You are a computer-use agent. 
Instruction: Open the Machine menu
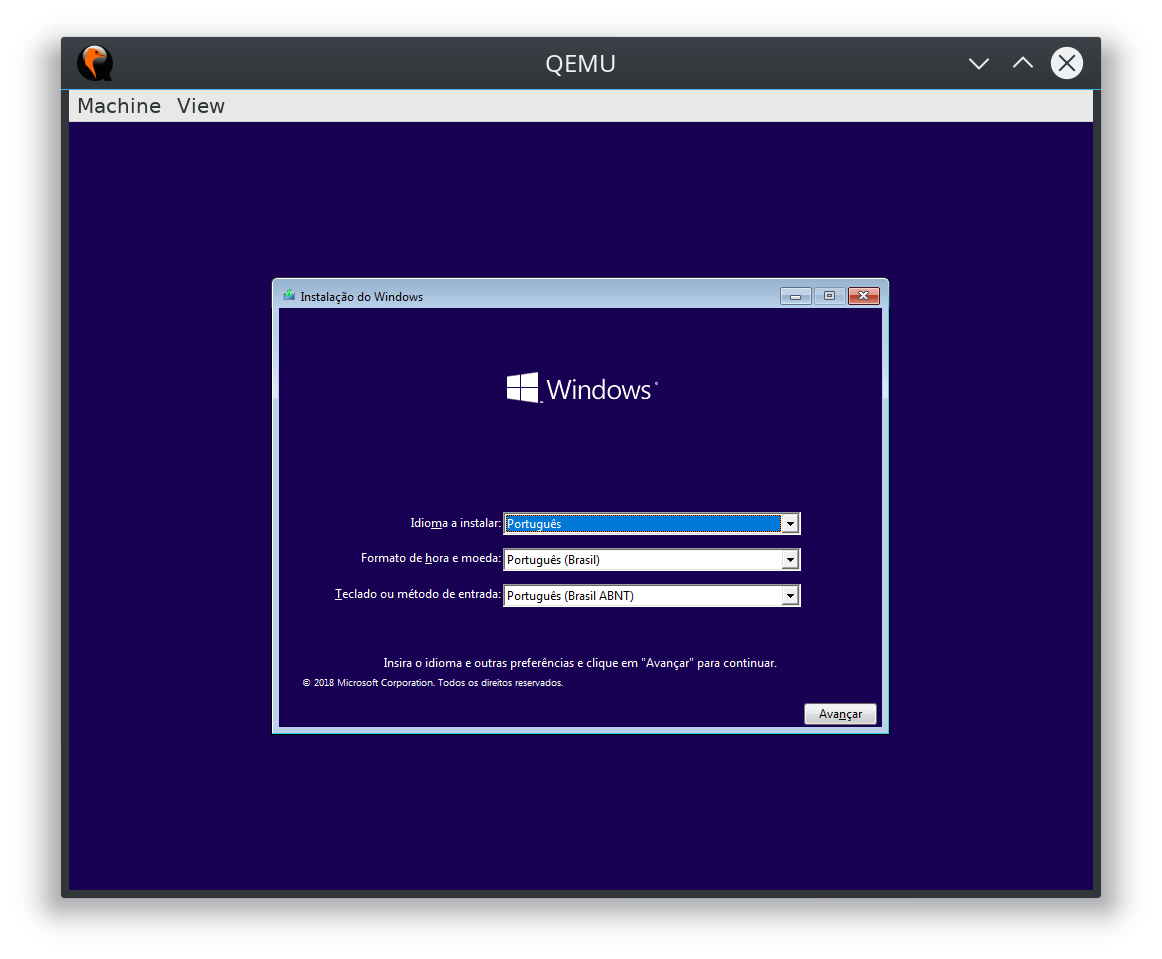pyautogui.click(x=119, y=105)
